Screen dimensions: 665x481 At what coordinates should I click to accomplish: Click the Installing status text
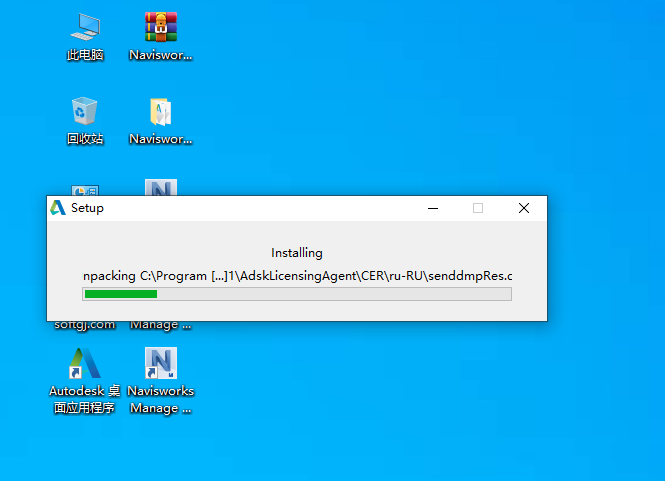pos(297,253)
